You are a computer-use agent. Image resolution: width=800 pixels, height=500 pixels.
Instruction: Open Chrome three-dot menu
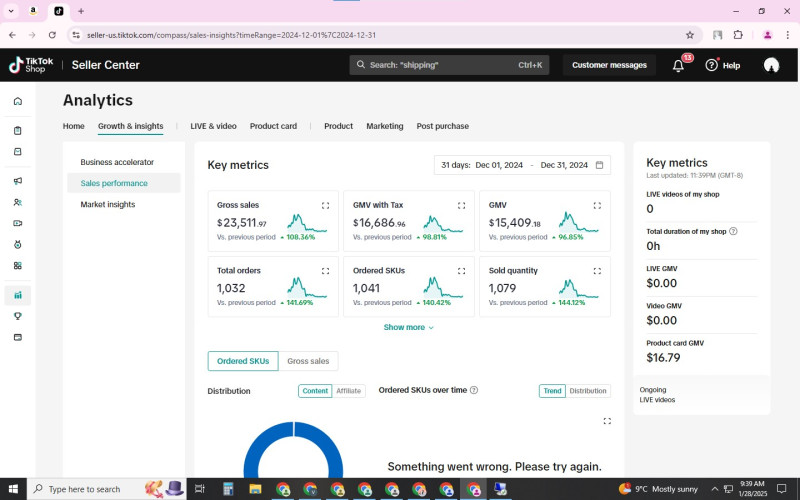(x=787, y=35)
